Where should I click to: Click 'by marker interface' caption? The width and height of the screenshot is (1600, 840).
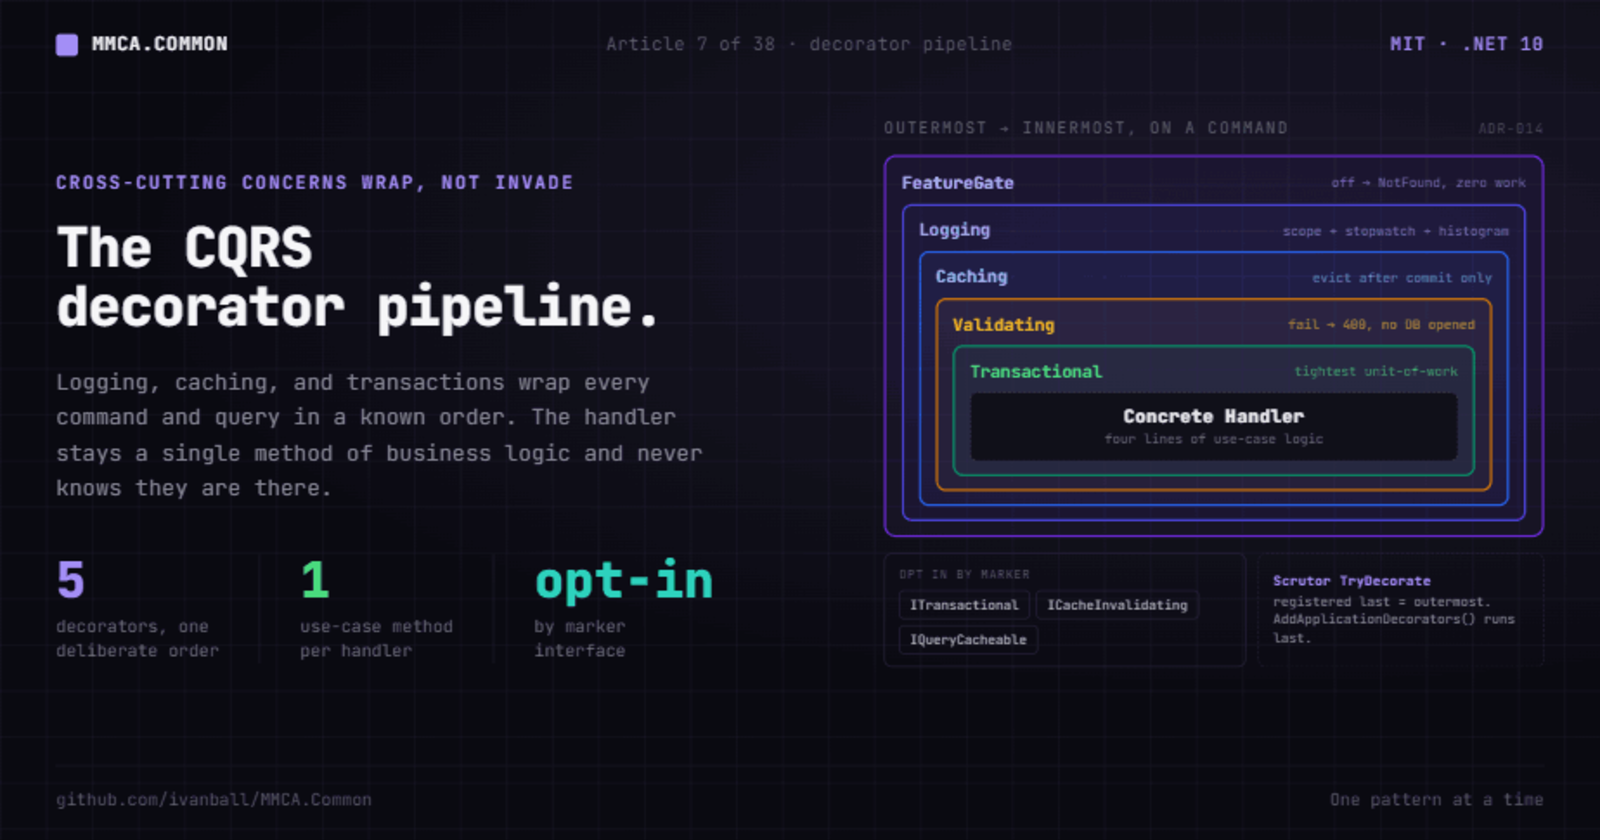(580, 638)
